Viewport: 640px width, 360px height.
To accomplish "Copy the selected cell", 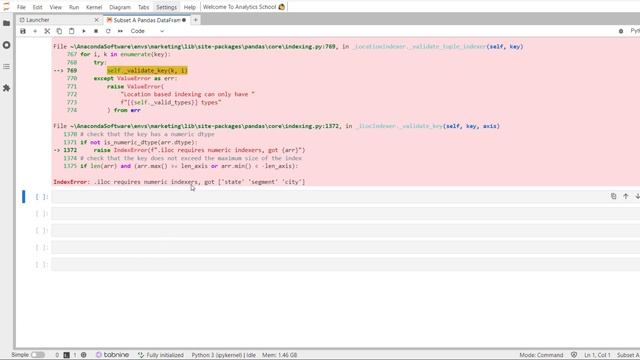I will pos(59,31).
